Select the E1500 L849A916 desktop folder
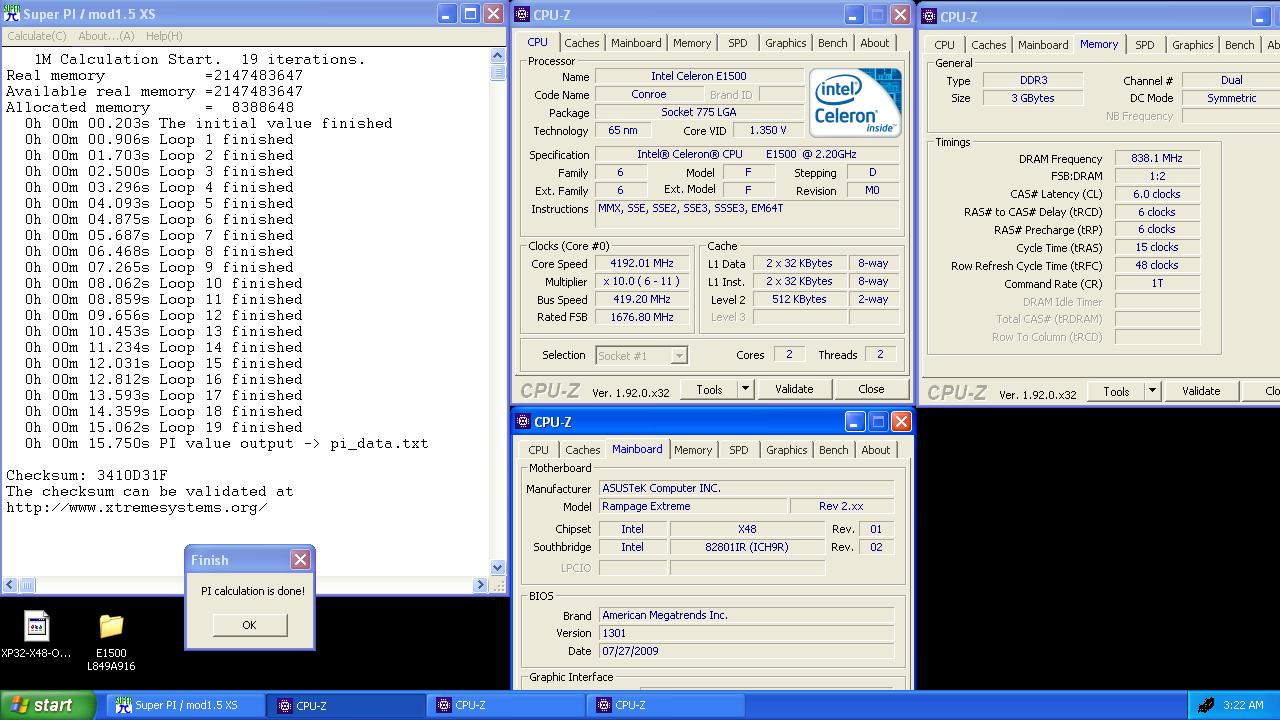Screen dimensions: 1280x720 coord(111,626)
